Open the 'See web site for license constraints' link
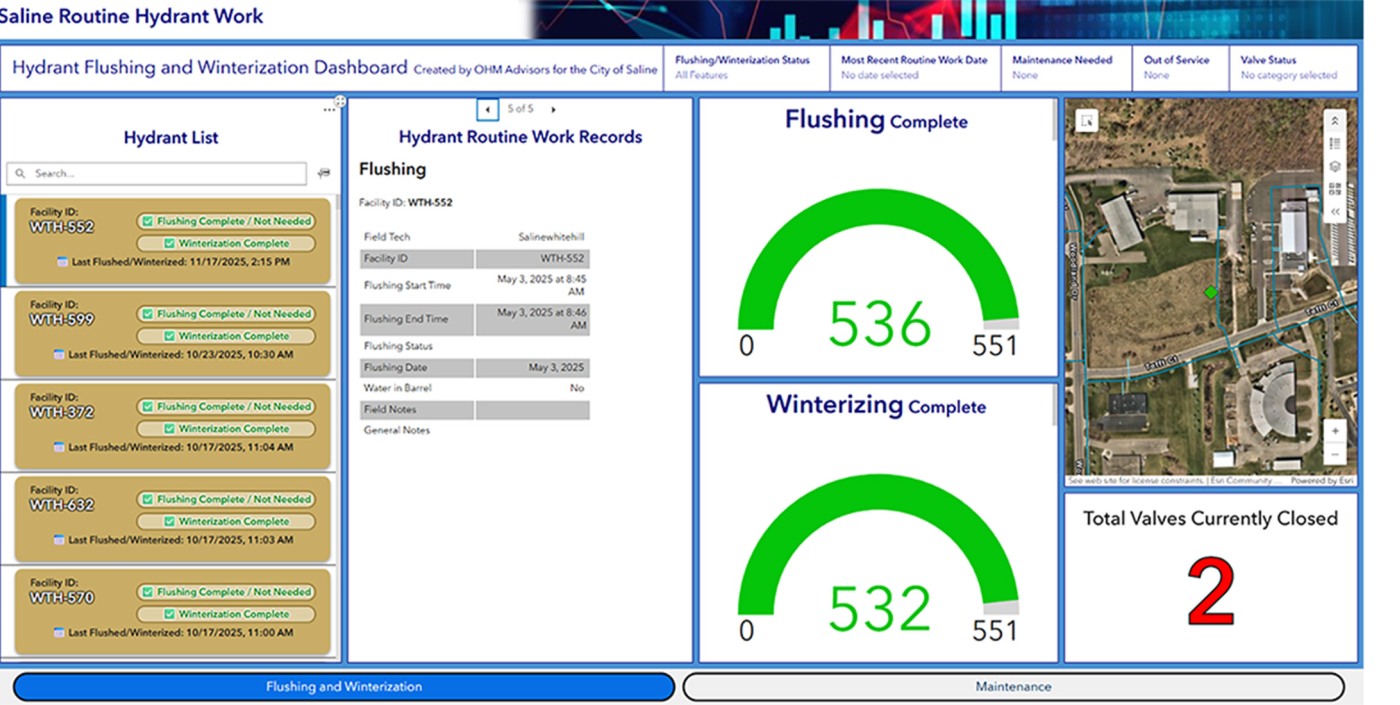The image size is (1400, 705). click(x=1137, y=481)
